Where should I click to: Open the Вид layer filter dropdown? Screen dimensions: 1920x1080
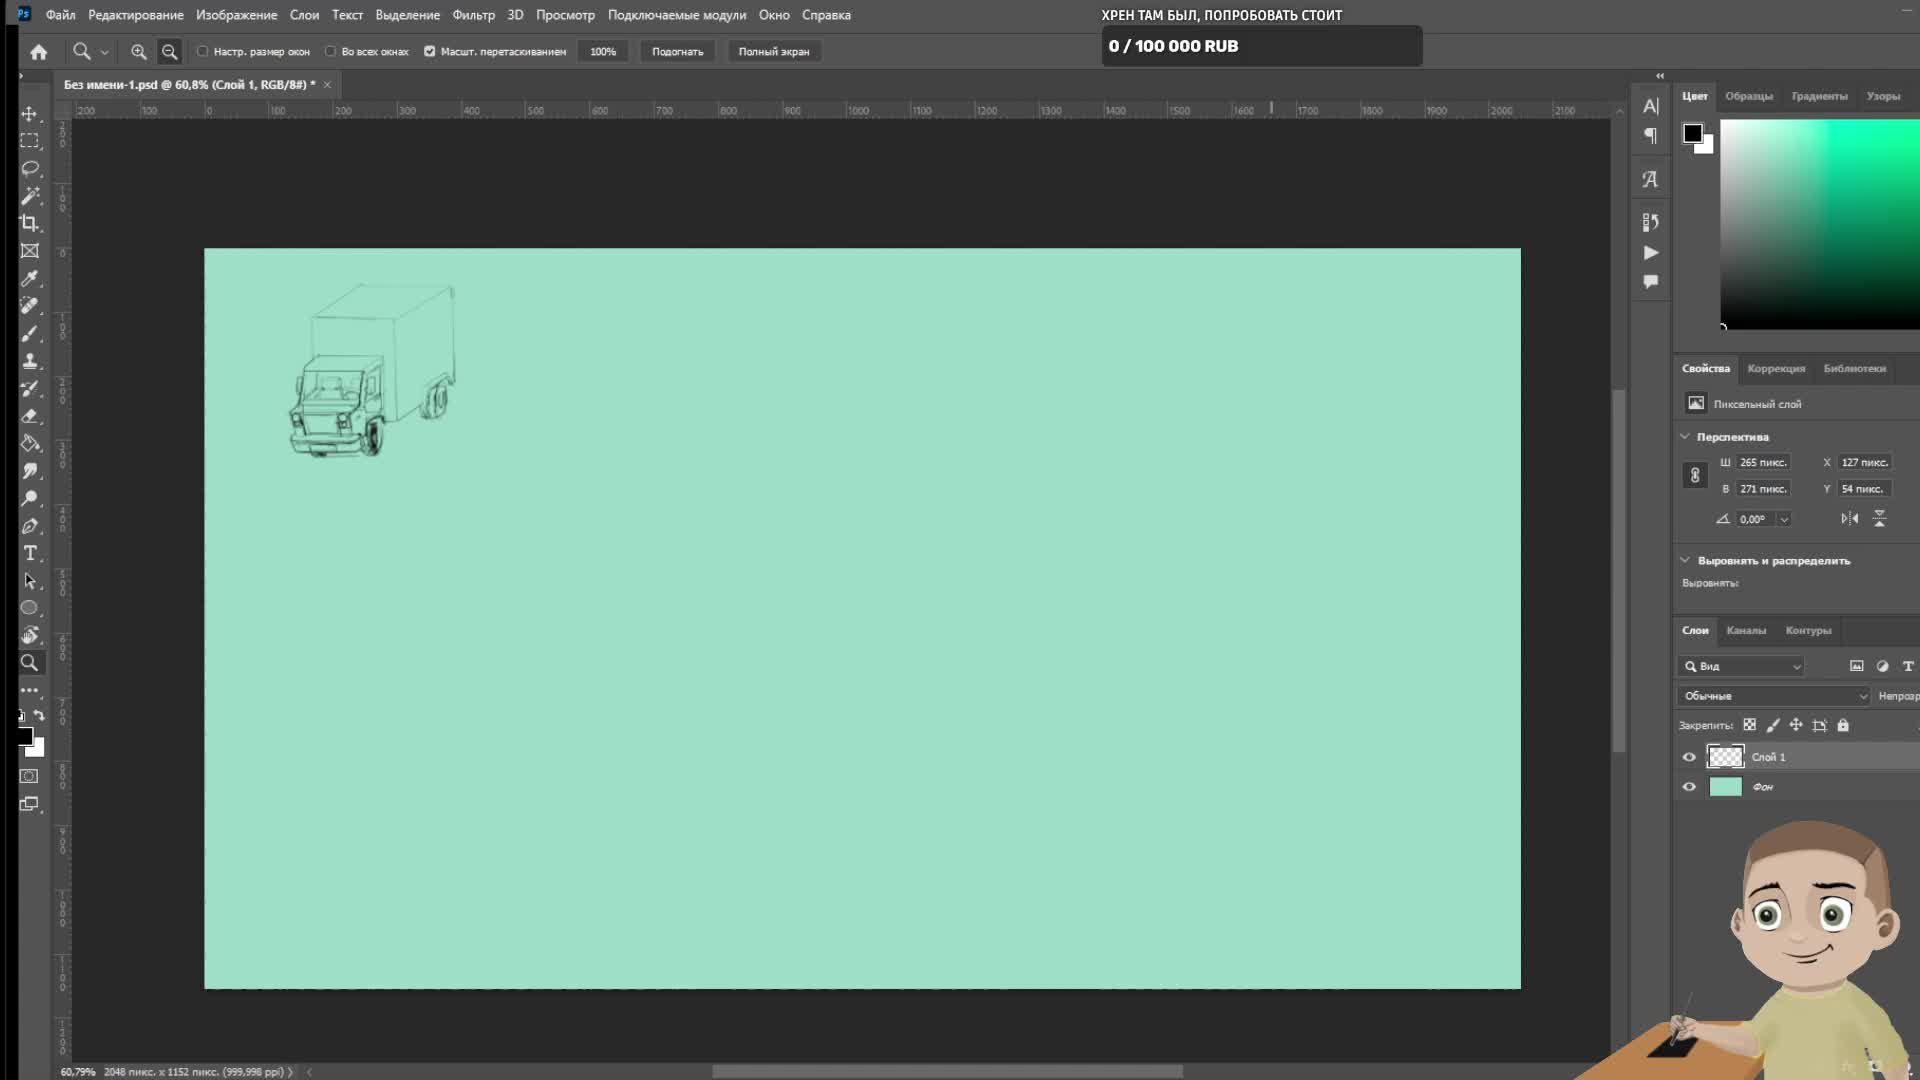pos(1741,666)
